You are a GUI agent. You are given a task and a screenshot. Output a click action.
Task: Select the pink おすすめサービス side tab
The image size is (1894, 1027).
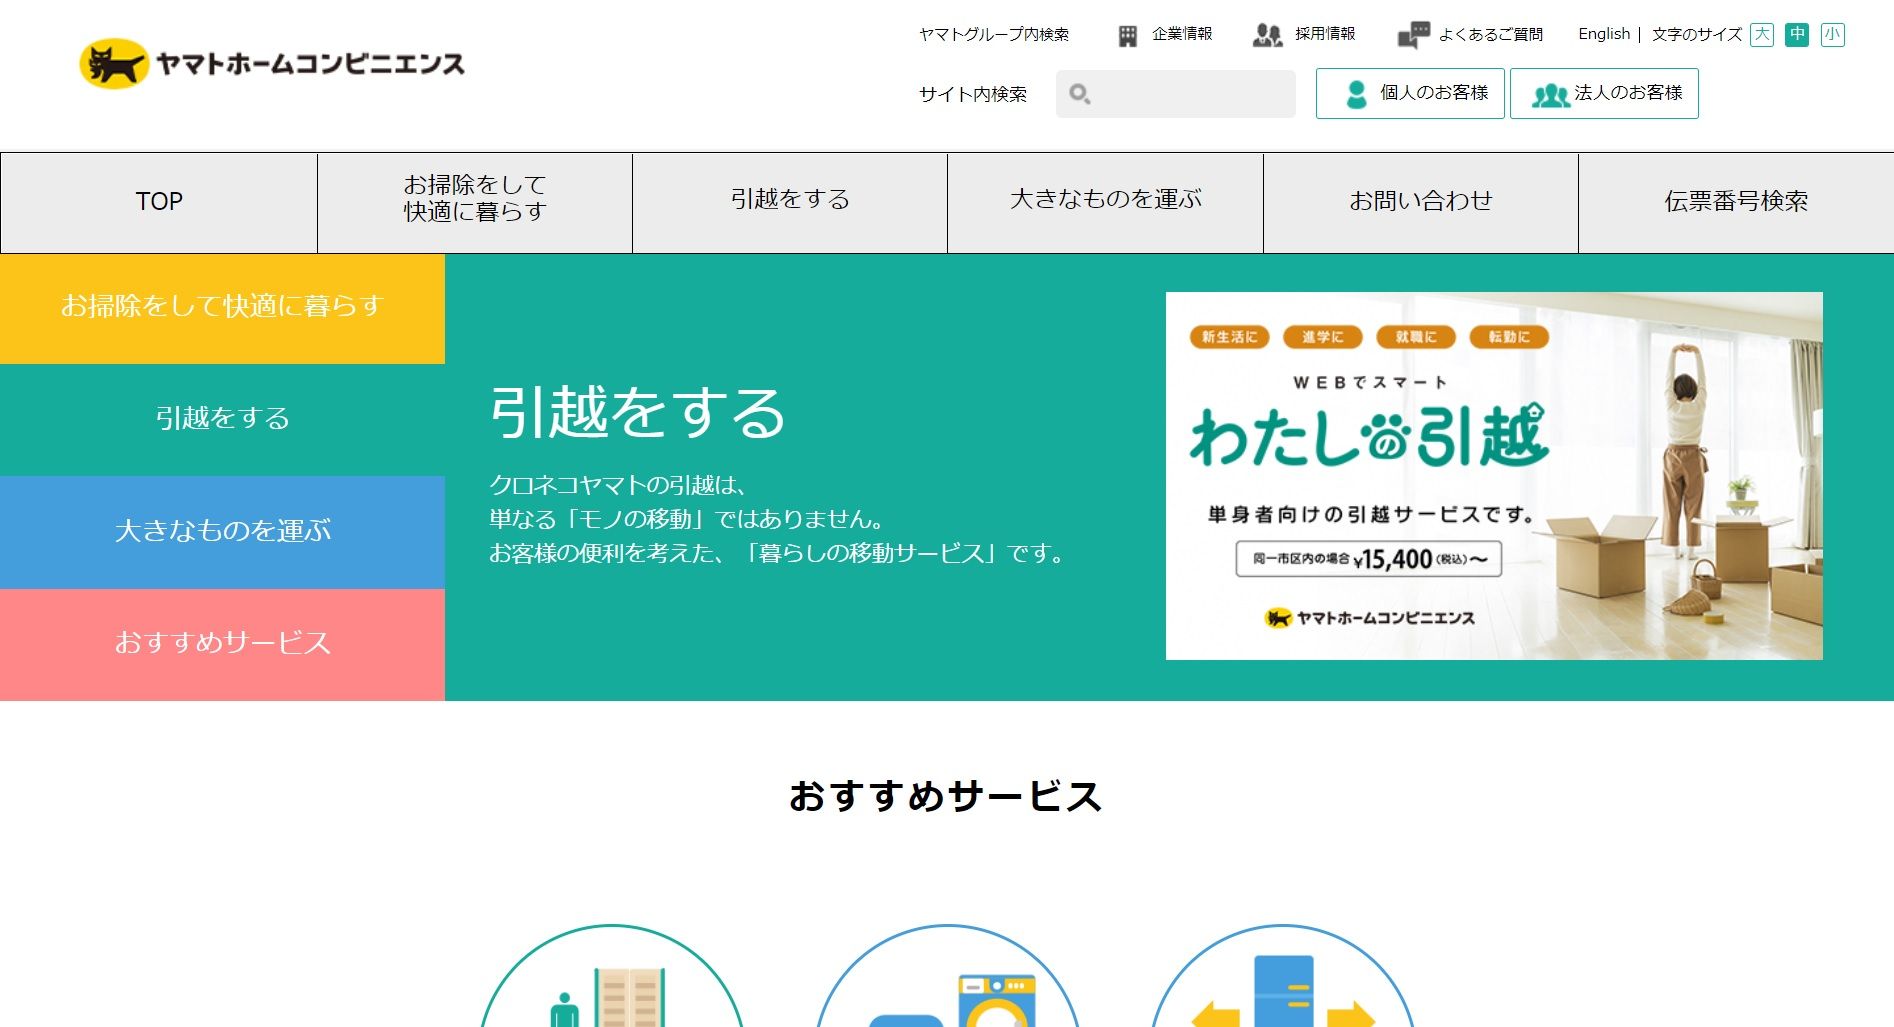click(x=222, y=644)
